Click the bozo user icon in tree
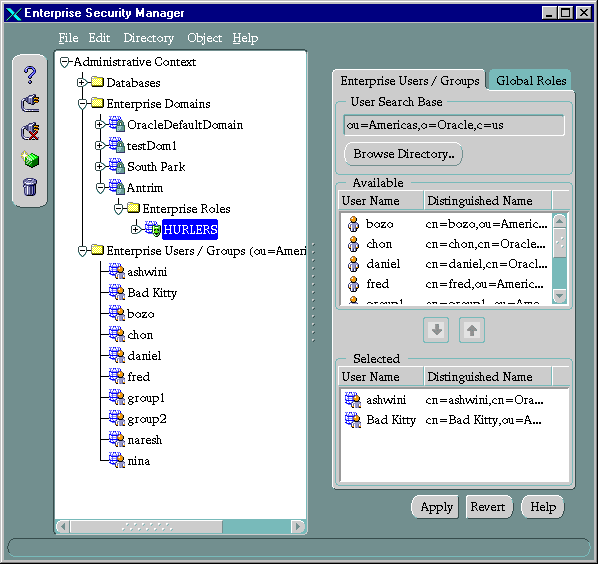The height and width of the screenshot is (564, 598). pyautogui.click(x=117, y=313)
